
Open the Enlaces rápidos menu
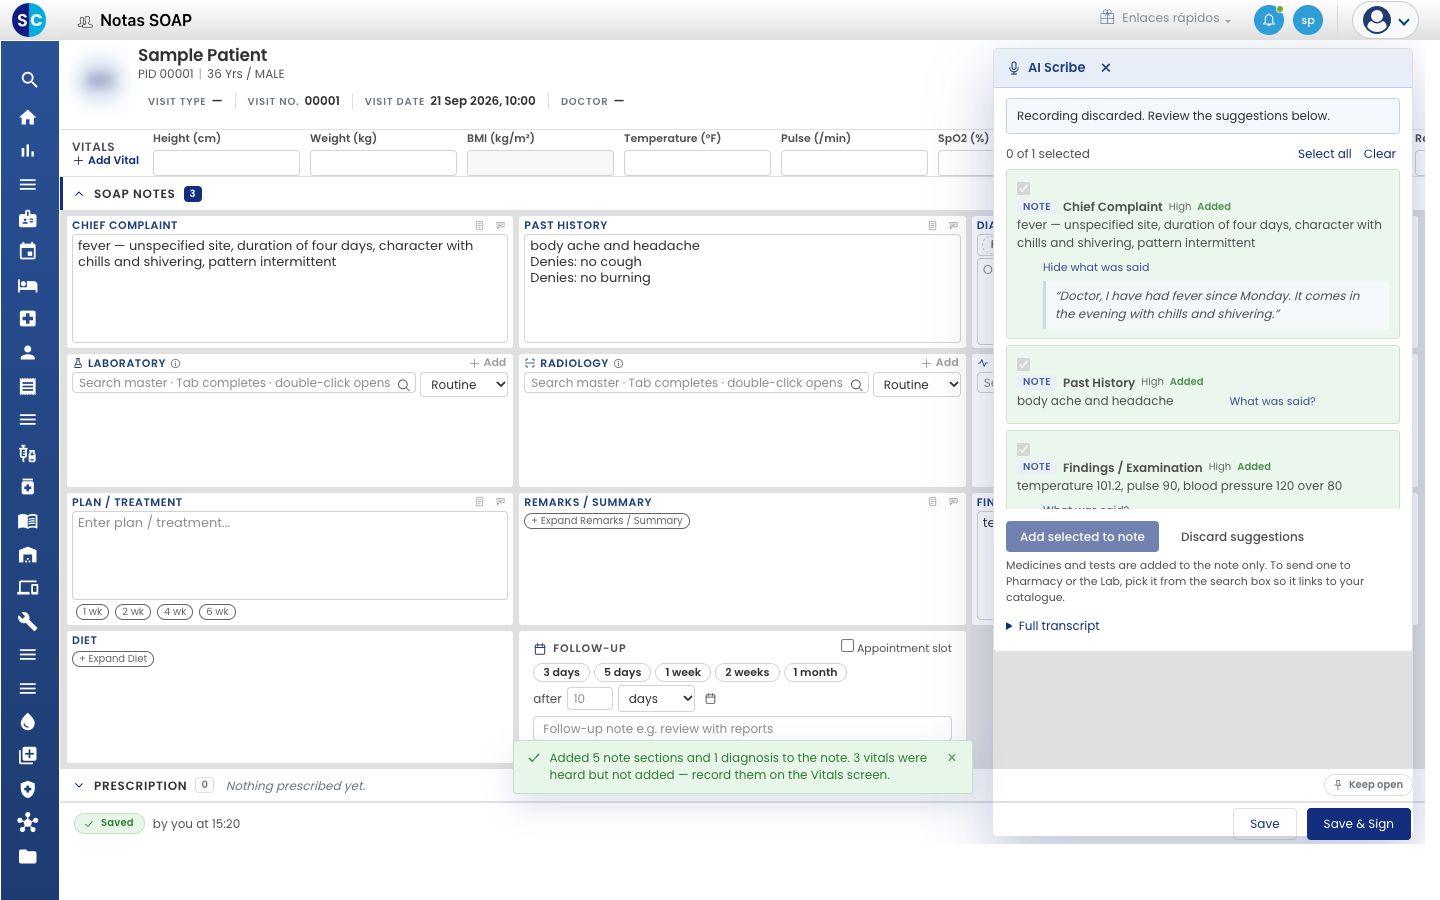point(1165,18)
